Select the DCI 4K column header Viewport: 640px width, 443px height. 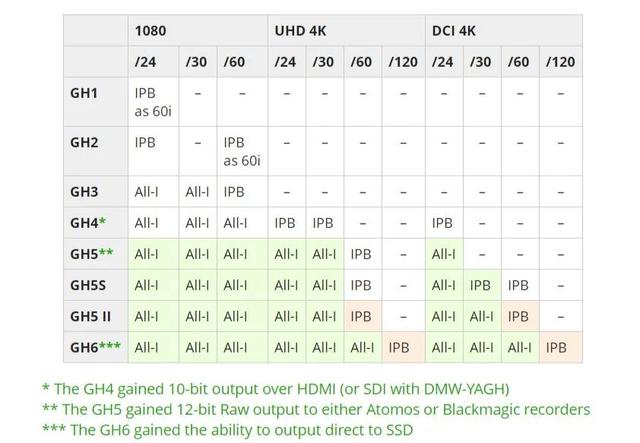point(504,31)
